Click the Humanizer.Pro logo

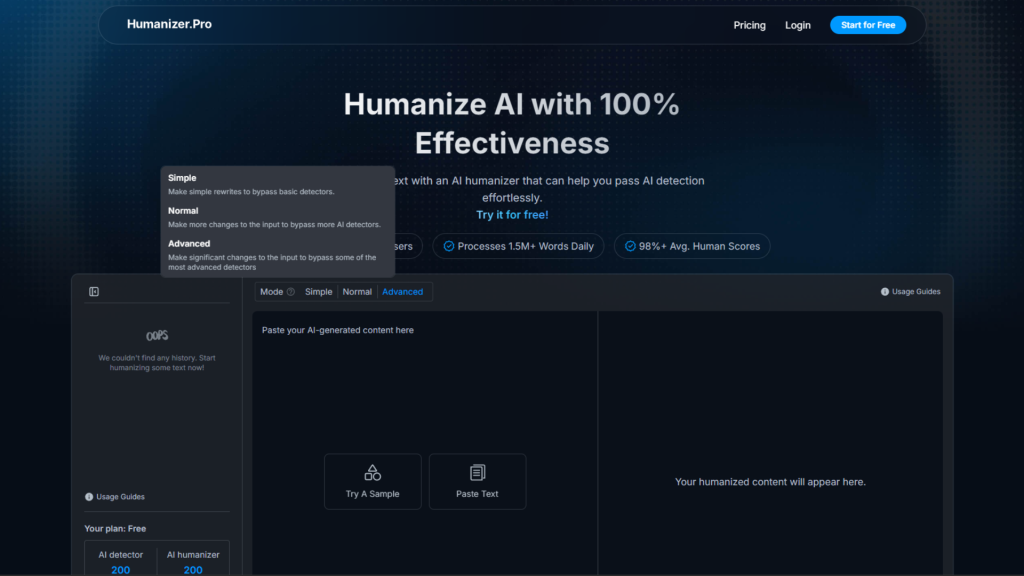click(x=168, y=24)
